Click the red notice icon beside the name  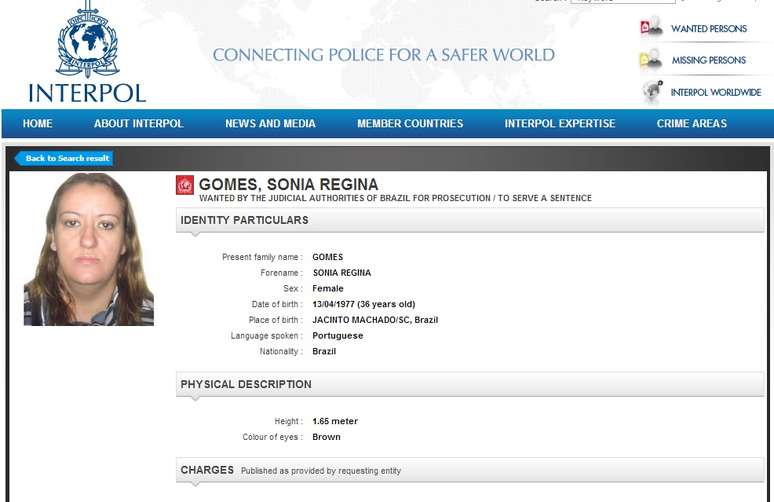coord(185,185)
